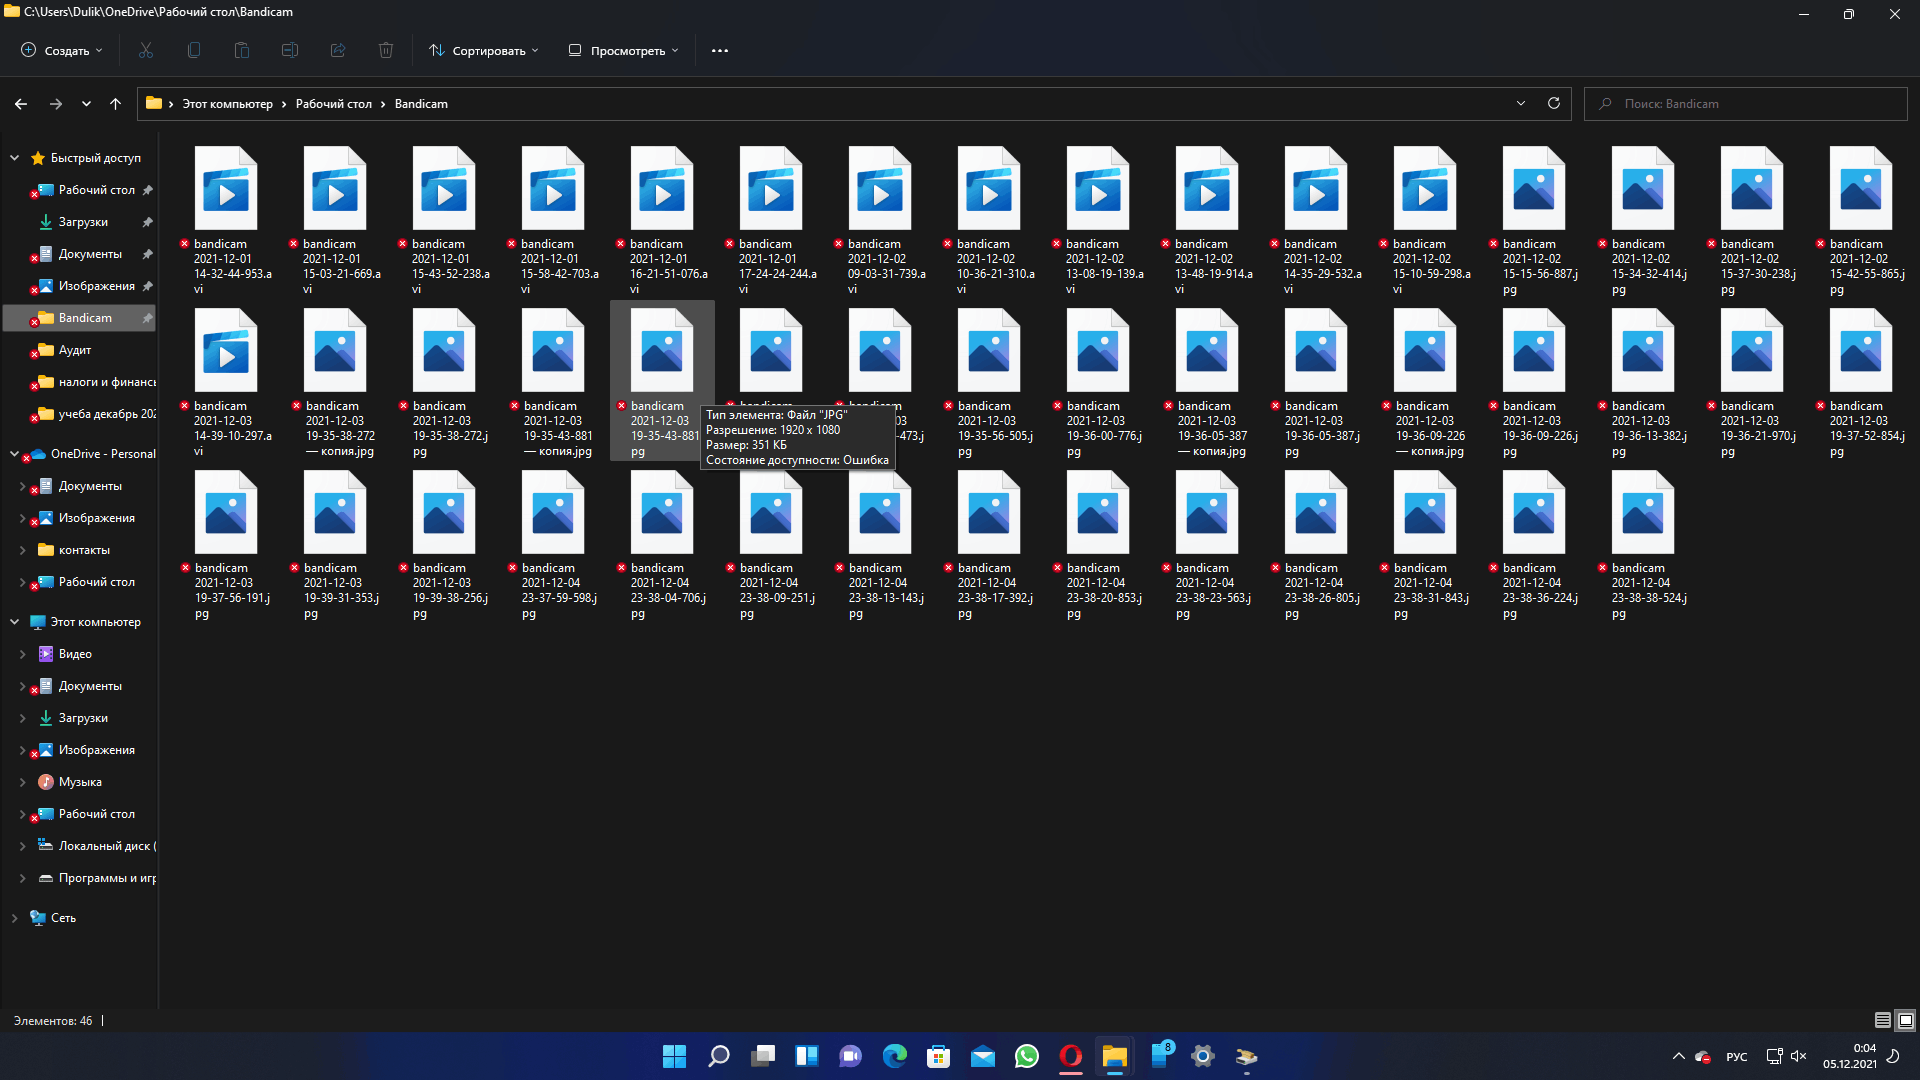Select Bandicam folder in sidebar
The height and width of the screenshot is (1080, 1920).
80,318
